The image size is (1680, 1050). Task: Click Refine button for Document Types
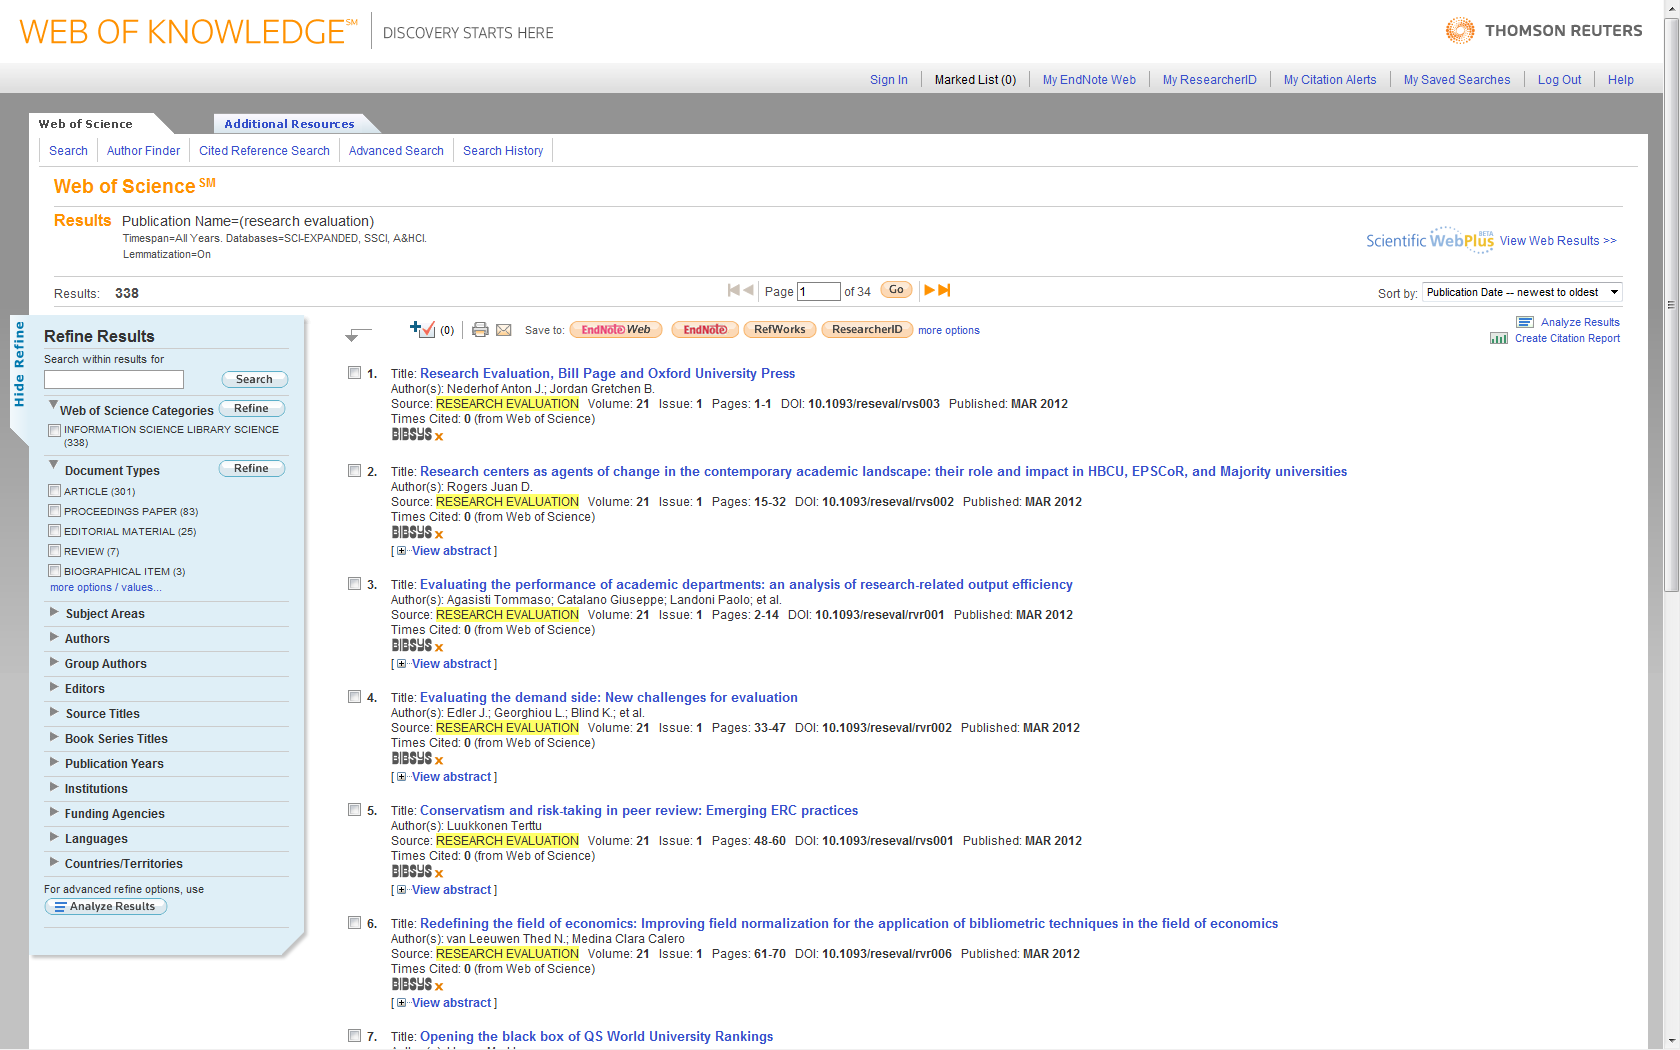(251, 468)
